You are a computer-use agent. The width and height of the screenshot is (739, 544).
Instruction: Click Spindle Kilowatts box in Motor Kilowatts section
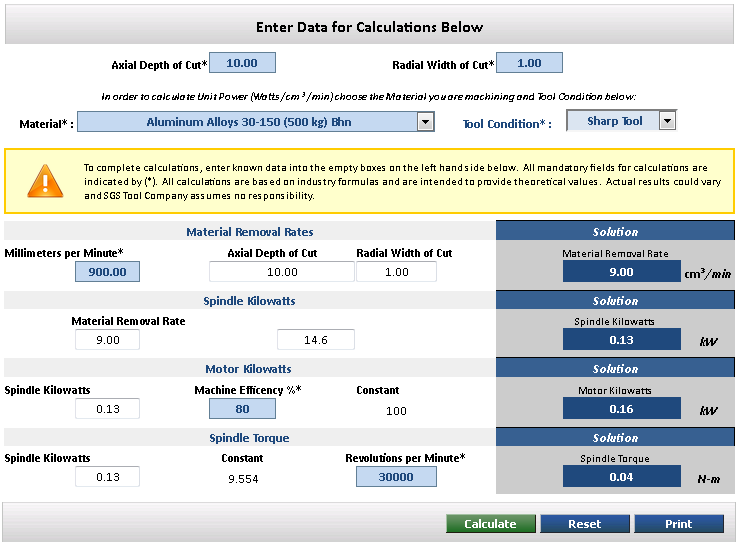pos(107,408)
